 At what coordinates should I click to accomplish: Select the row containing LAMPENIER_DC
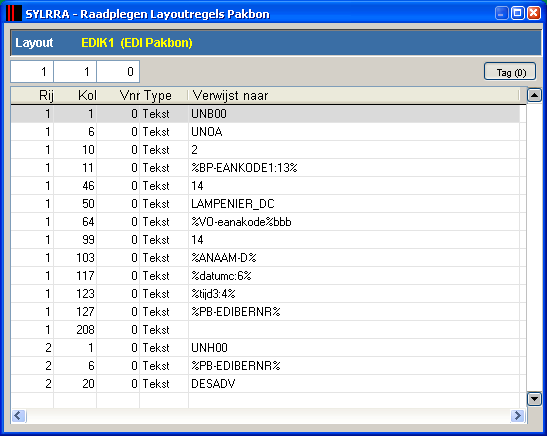tap(265, 204)
